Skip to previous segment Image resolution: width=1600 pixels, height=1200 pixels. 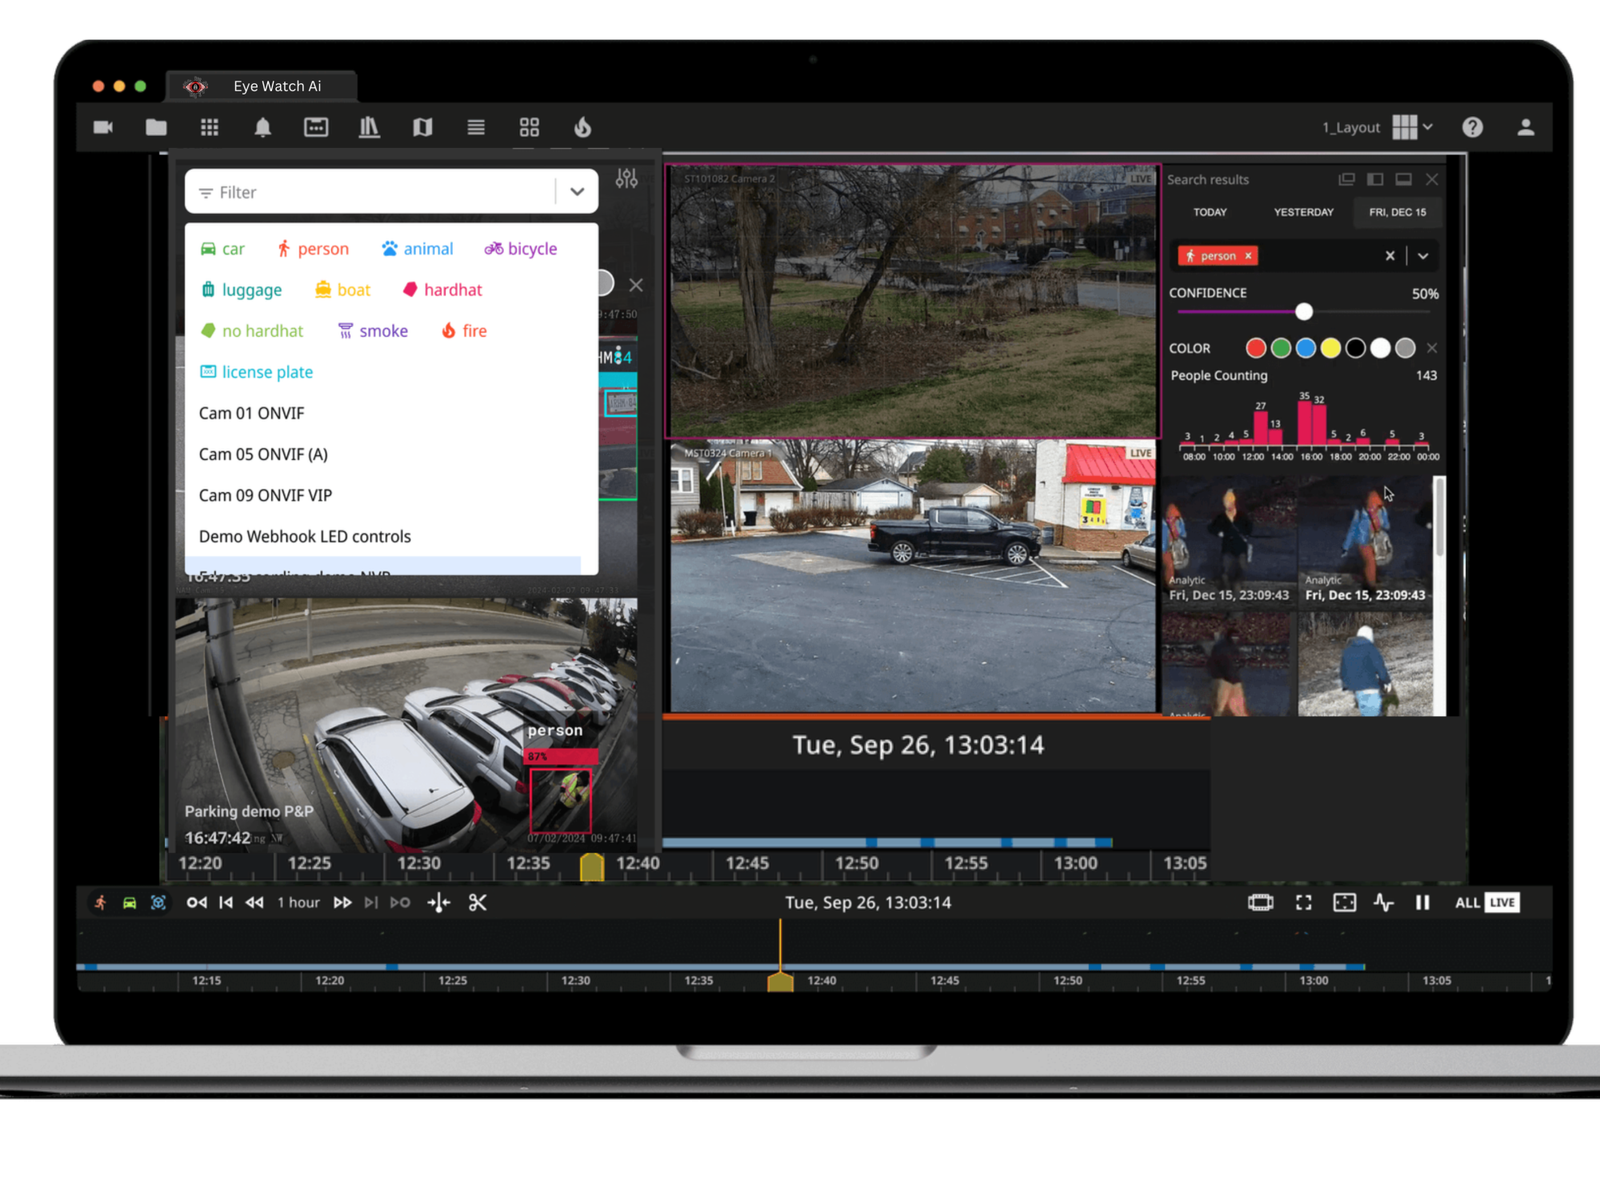point(226,903)
